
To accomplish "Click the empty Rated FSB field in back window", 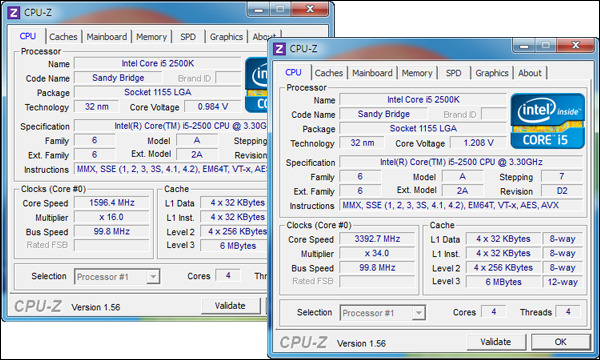I will coord(112,245).
